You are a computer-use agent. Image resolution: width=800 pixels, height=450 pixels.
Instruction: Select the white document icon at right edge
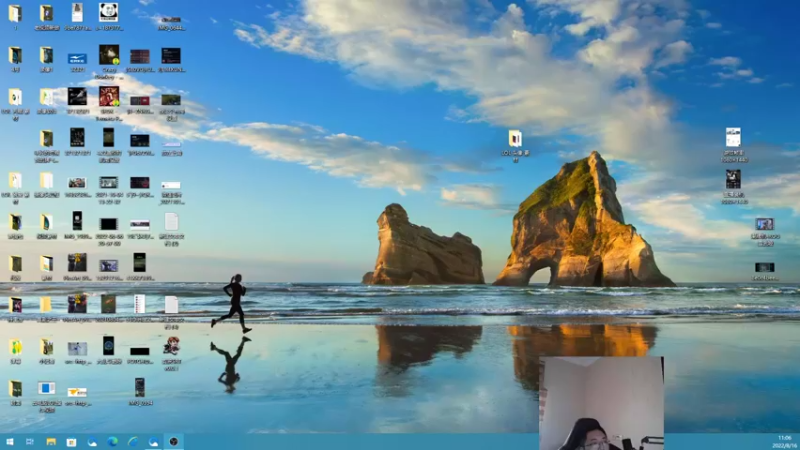[733, 137]
